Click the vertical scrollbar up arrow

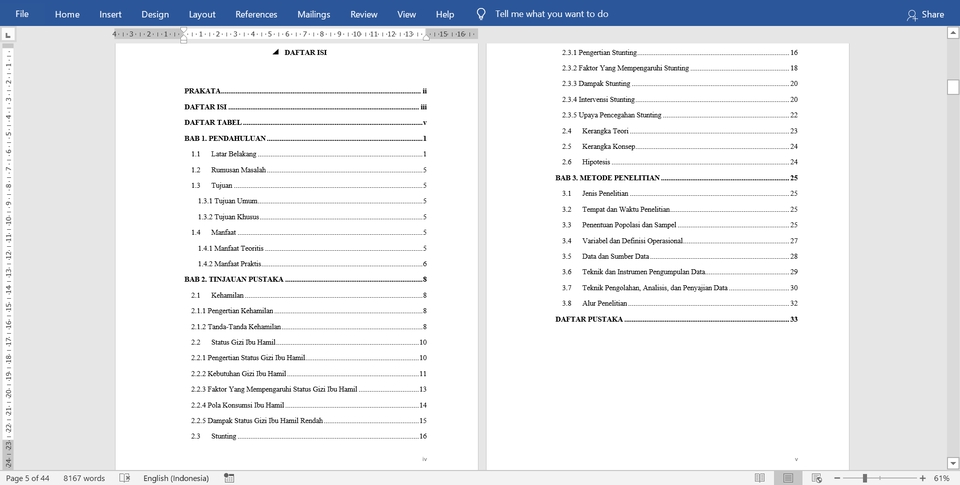953,34
